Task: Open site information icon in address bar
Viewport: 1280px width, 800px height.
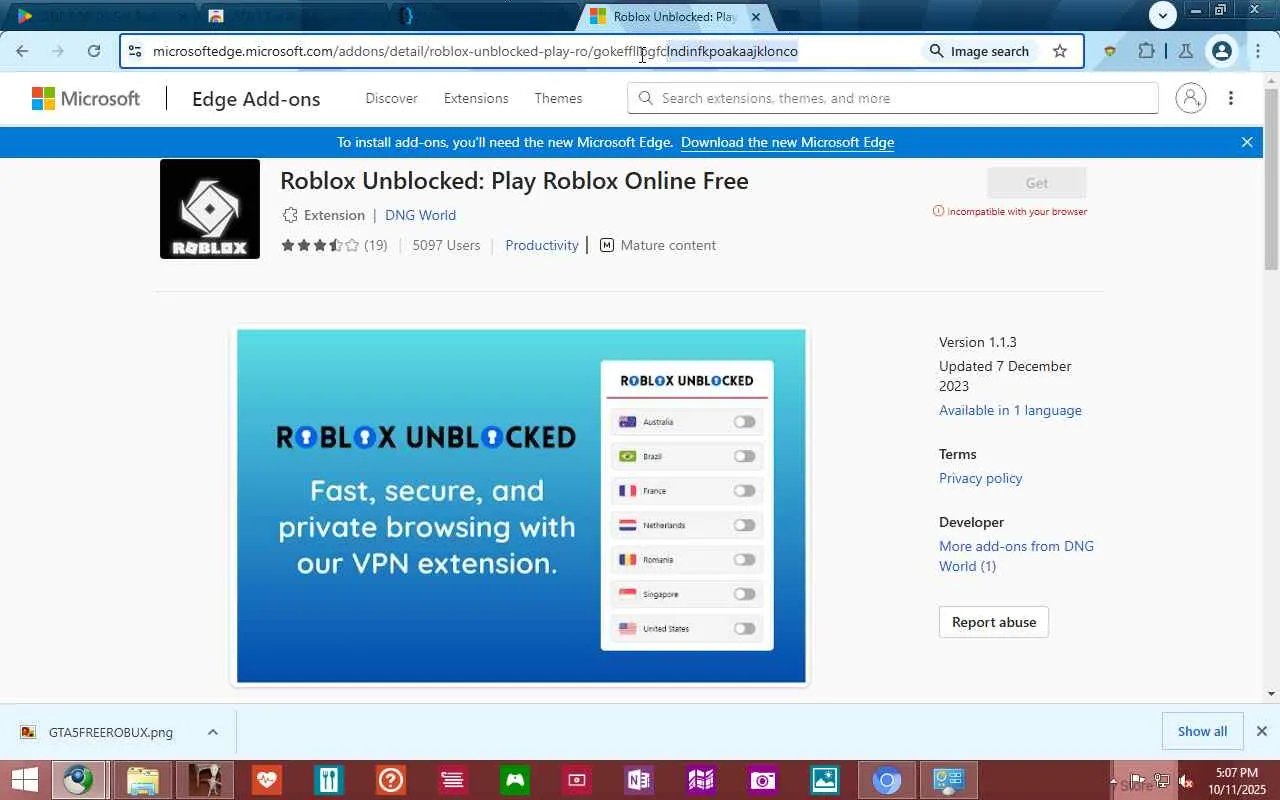Action: (135, 51)
